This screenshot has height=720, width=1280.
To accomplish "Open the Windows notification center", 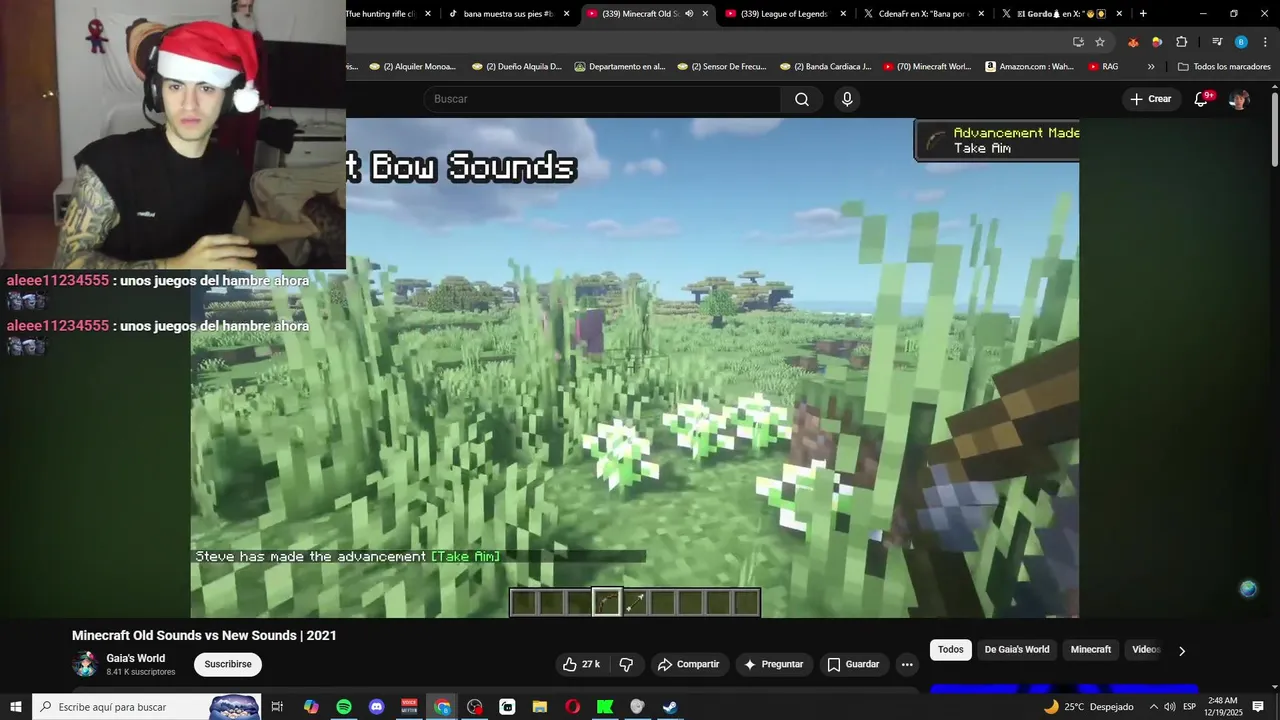I will [1258, 707].
